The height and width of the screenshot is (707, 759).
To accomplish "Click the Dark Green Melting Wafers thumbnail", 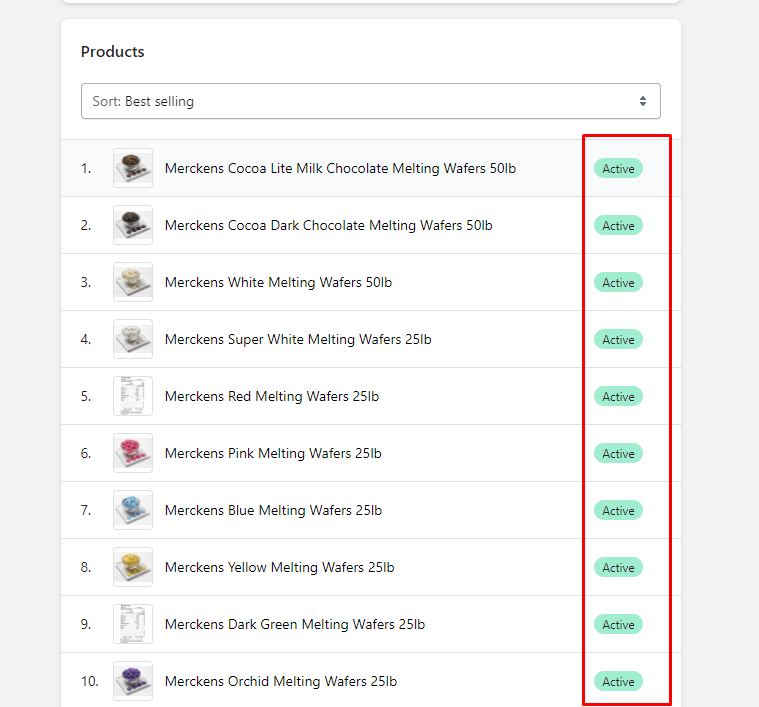I will (133, 624).
